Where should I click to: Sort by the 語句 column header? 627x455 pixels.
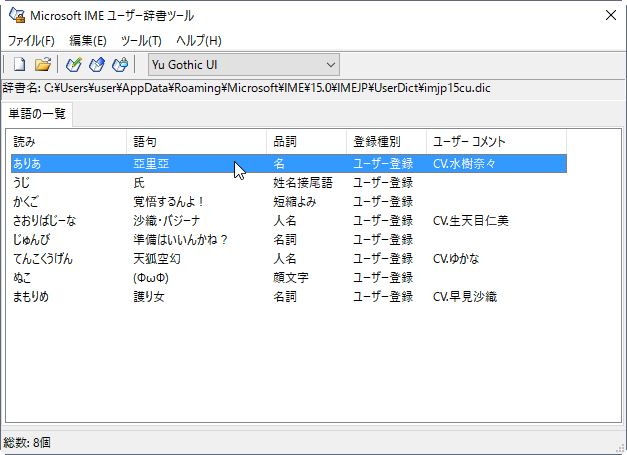point(196,142)
